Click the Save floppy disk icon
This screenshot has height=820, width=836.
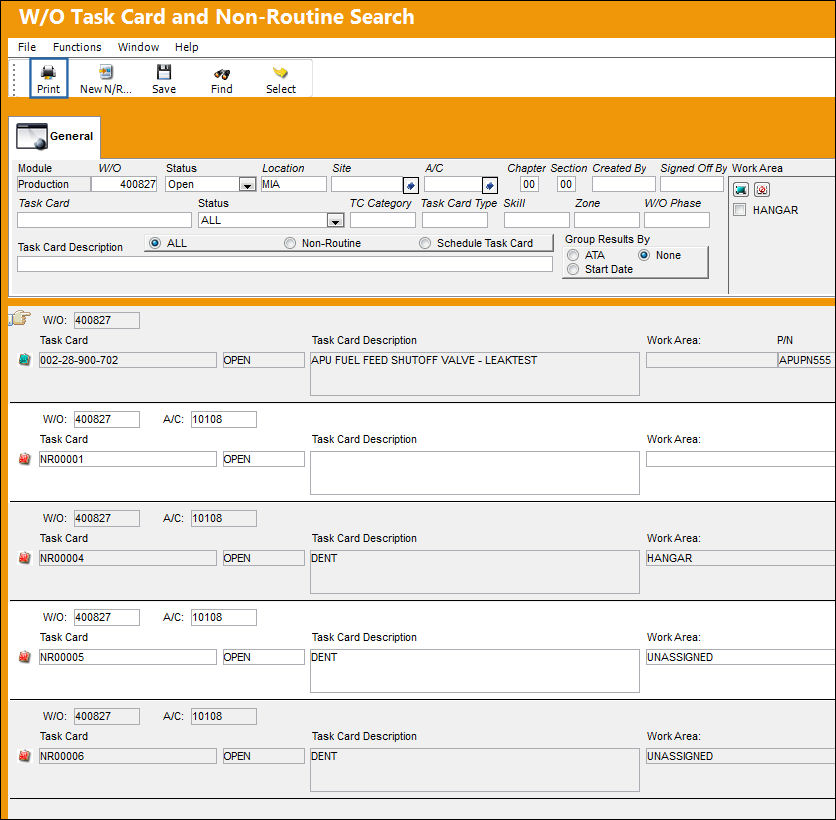tap(164, 78)
